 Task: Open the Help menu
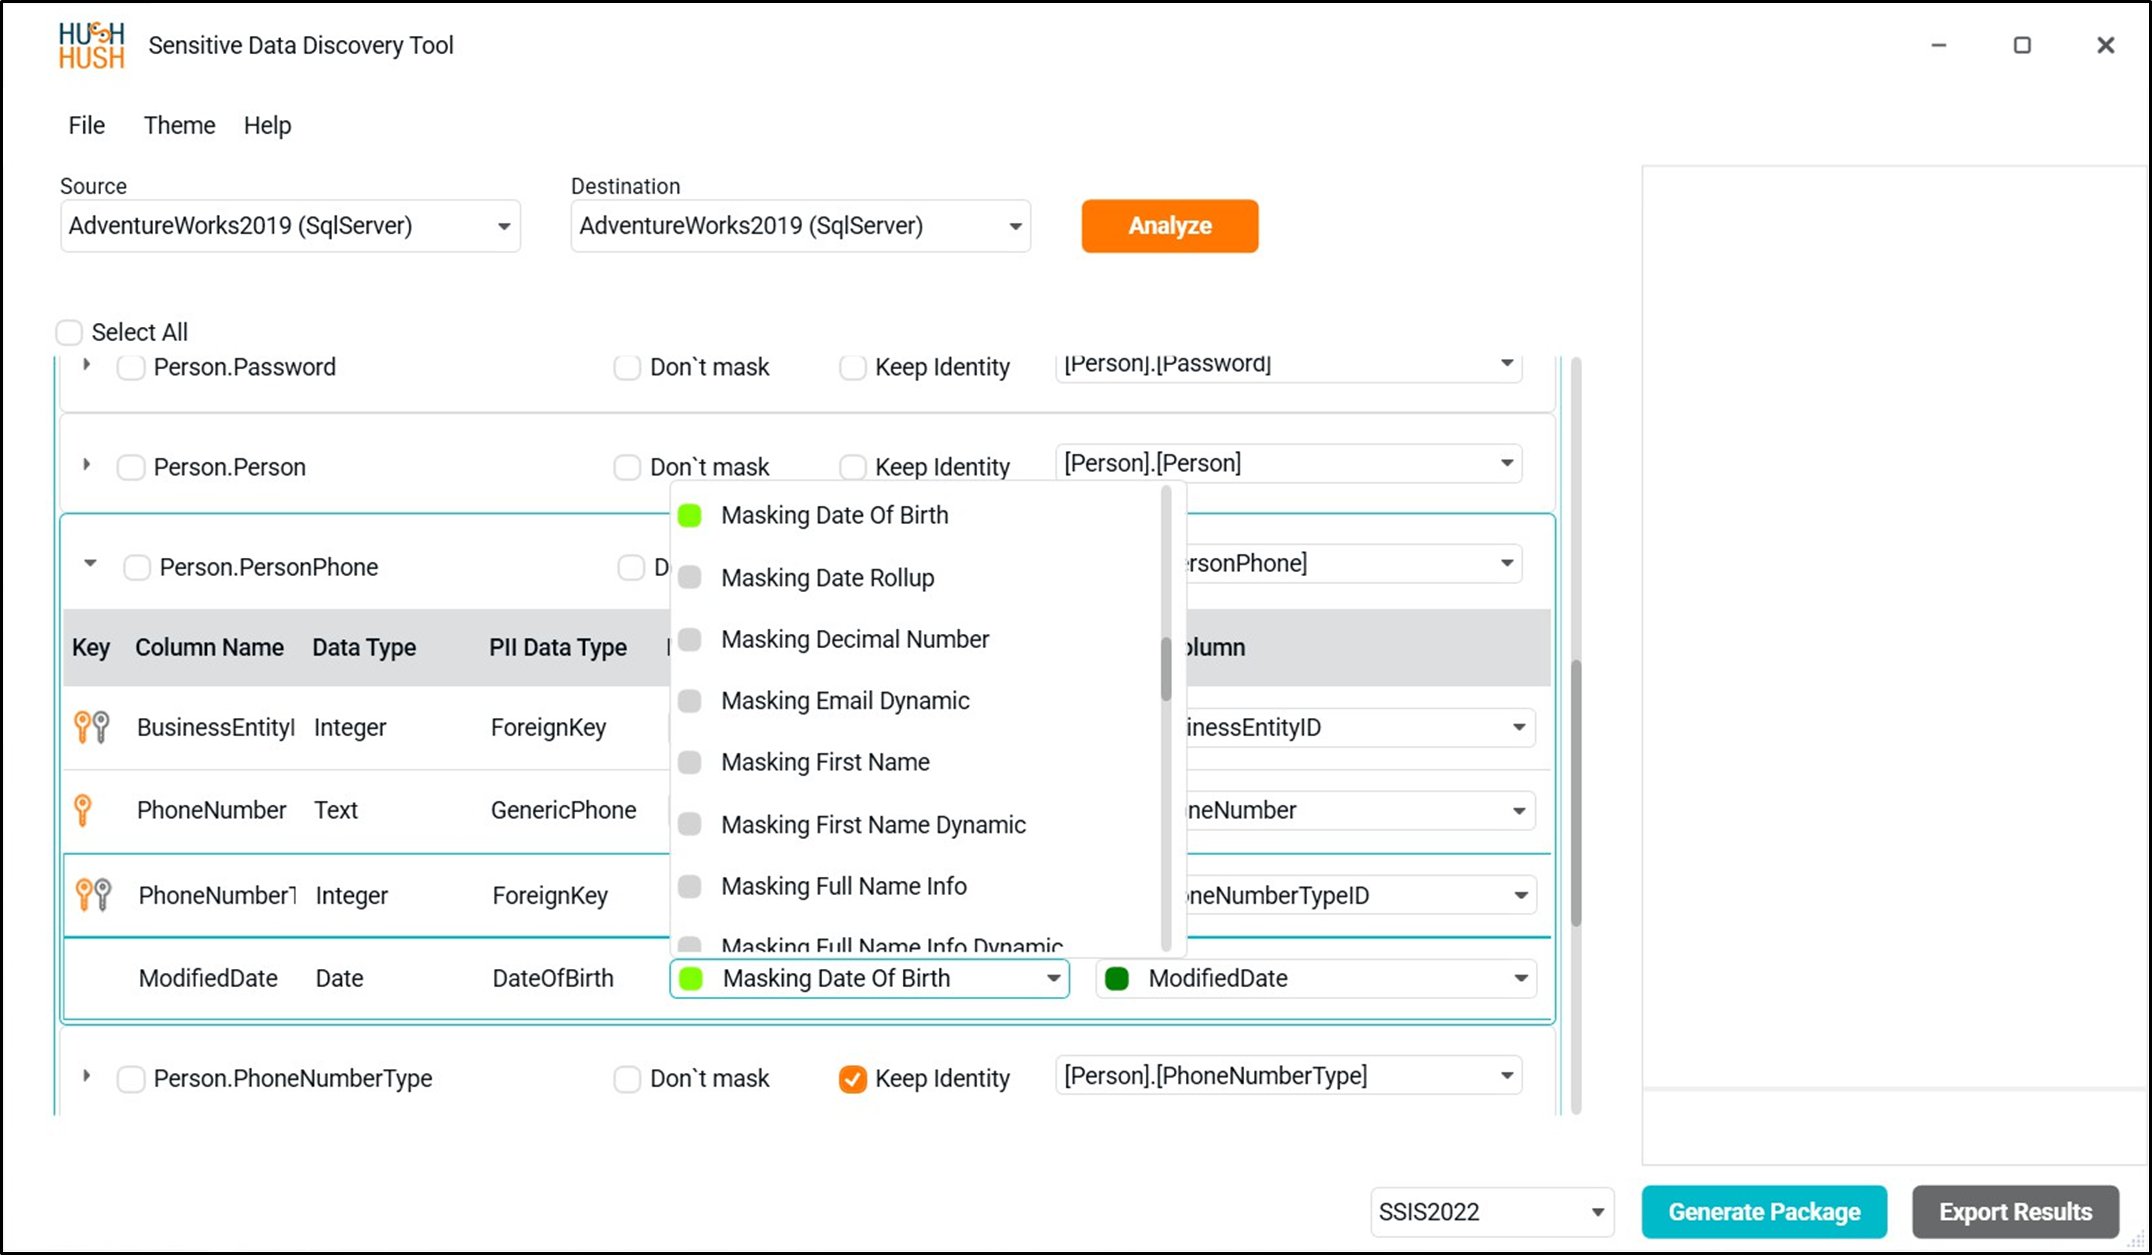click(x=267, y=125)
